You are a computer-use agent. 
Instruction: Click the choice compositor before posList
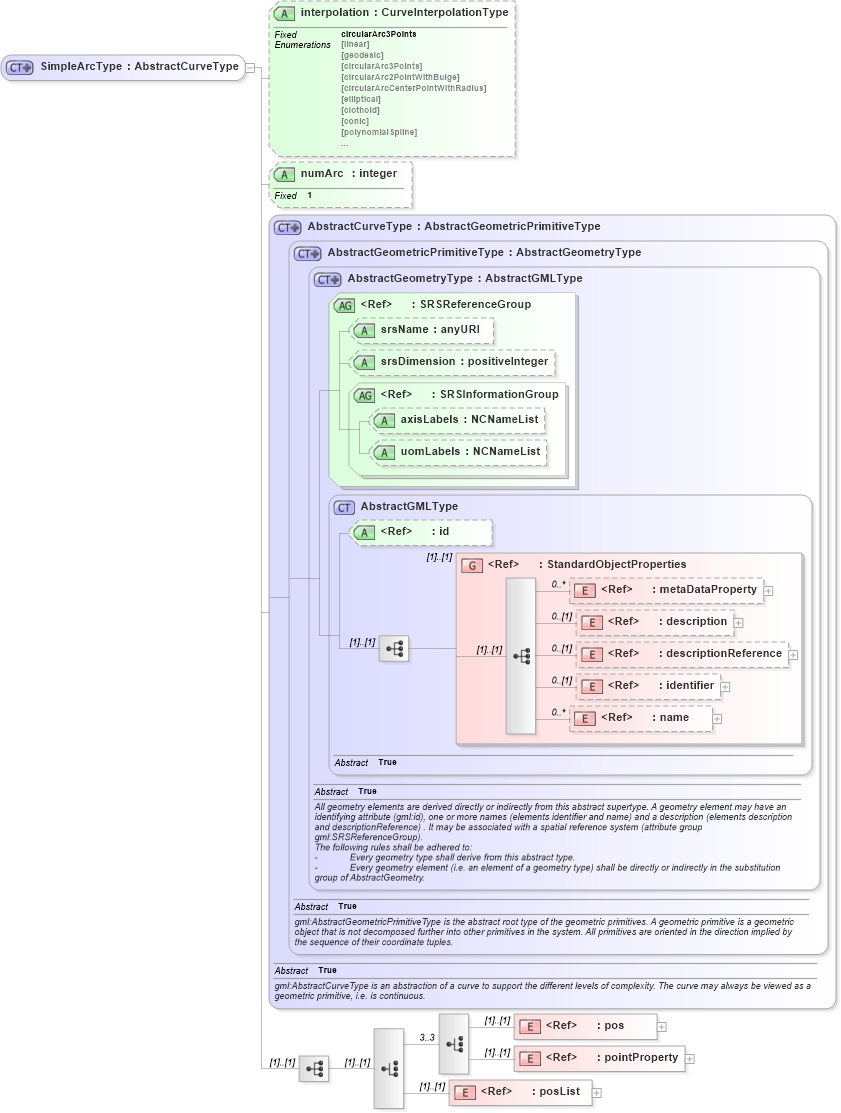(x=389, y=1068)
